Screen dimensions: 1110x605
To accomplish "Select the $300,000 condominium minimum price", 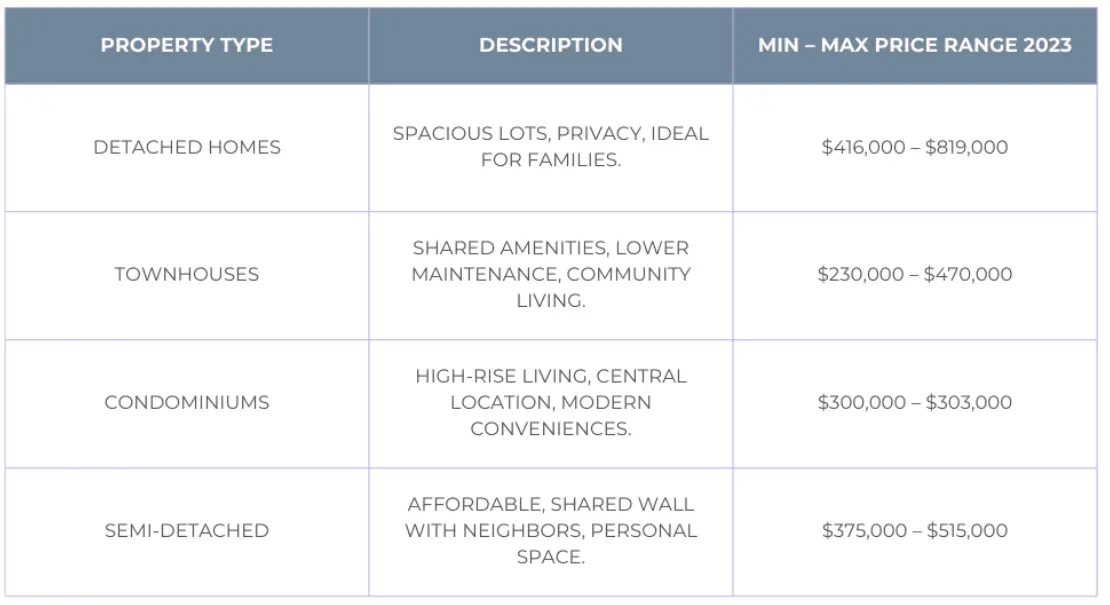I will (860, 402).
